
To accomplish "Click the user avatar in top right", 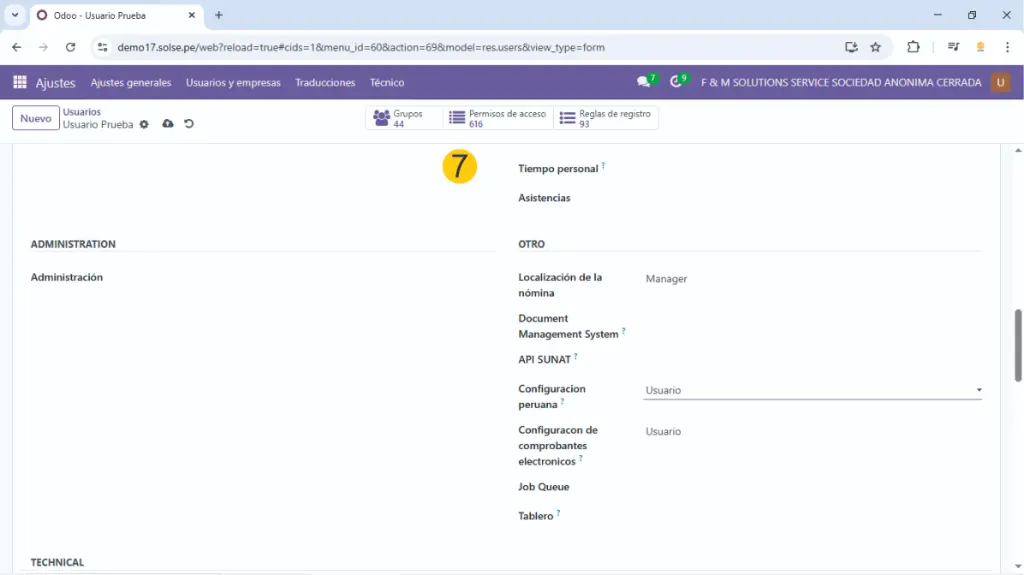I will pyautogui.click(x=1000, y=82).
